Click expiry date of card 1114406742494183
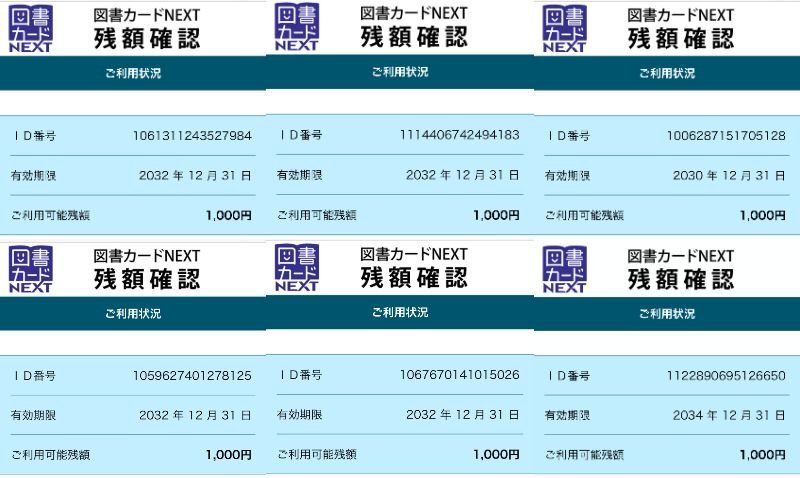The image size is (800, 478). (463, 175)
